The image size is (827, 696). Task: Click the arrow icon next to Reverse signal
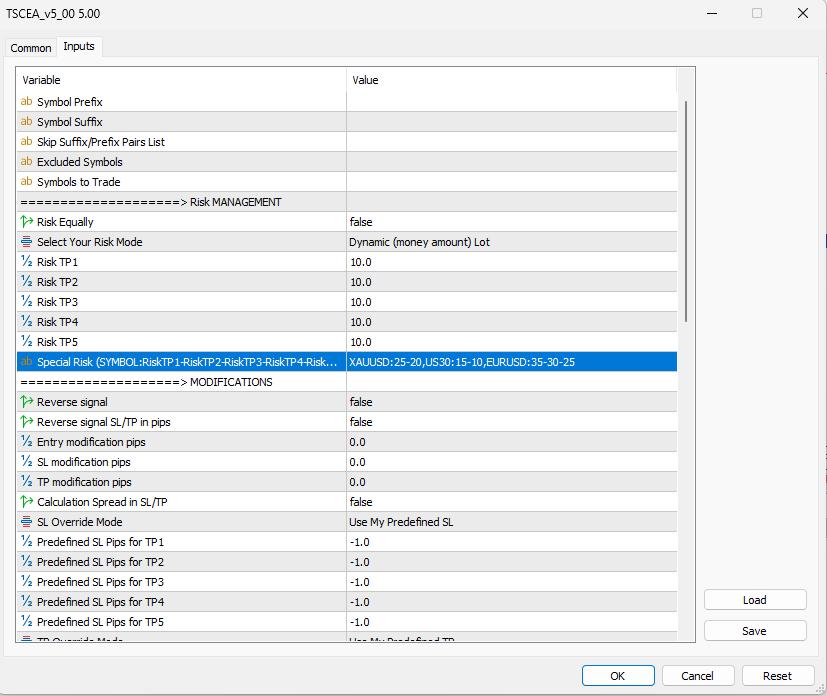pyautogui.click(x=27, y=402)
